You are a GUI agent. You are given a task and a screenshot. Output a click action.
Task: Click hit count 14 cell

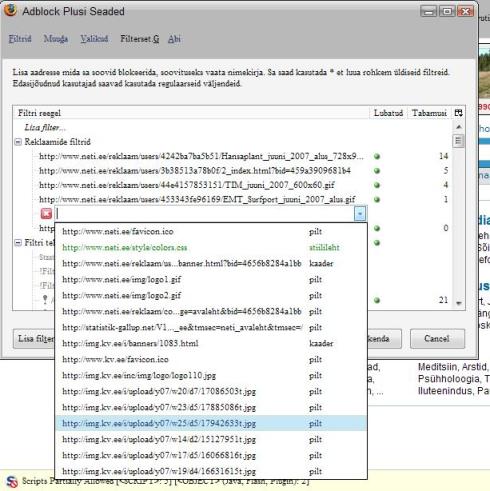(443, 156)
